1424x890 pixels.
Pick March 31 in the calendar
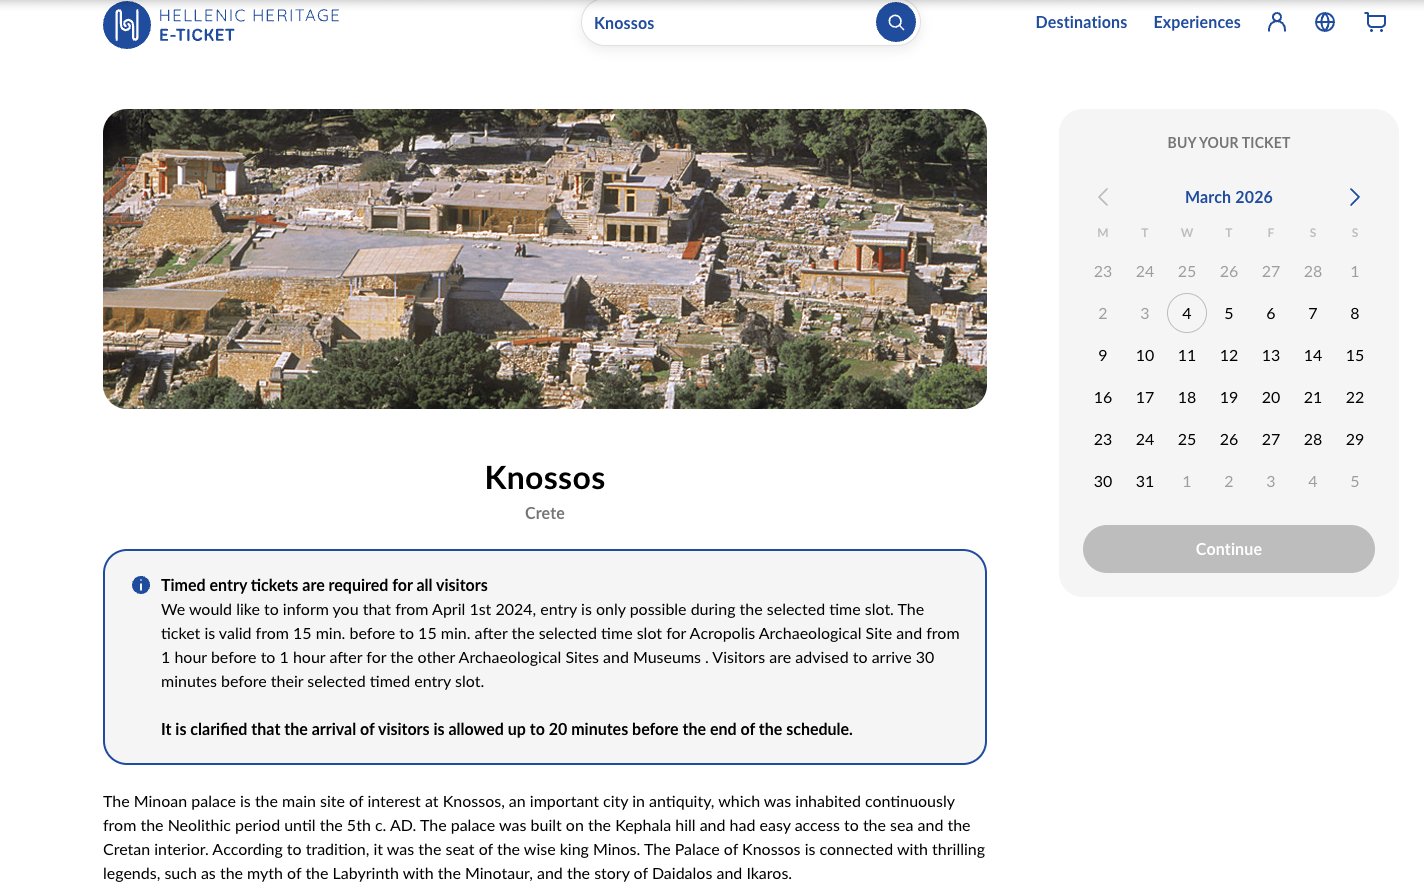click(x=1145, y=481)
